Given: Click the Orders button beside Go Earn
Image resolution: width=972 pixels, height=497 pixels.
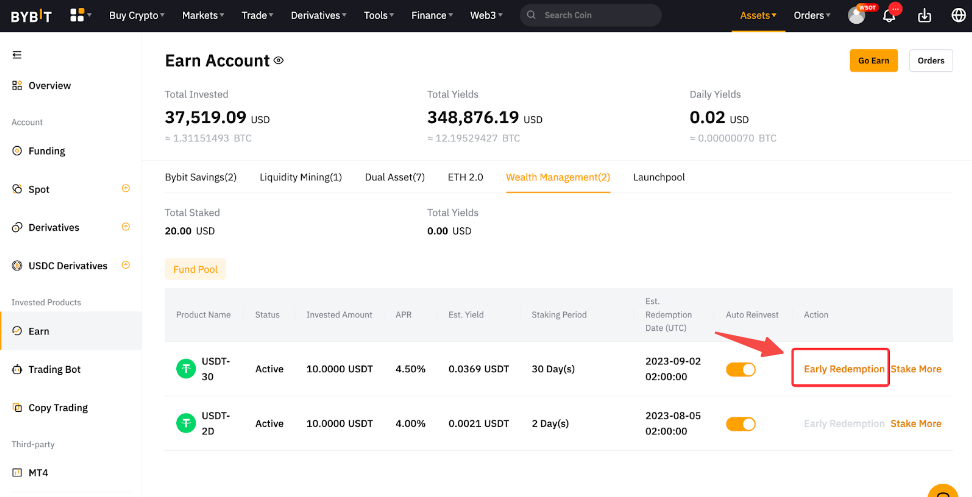Looking at the screenshot, I should pos(930,61).
